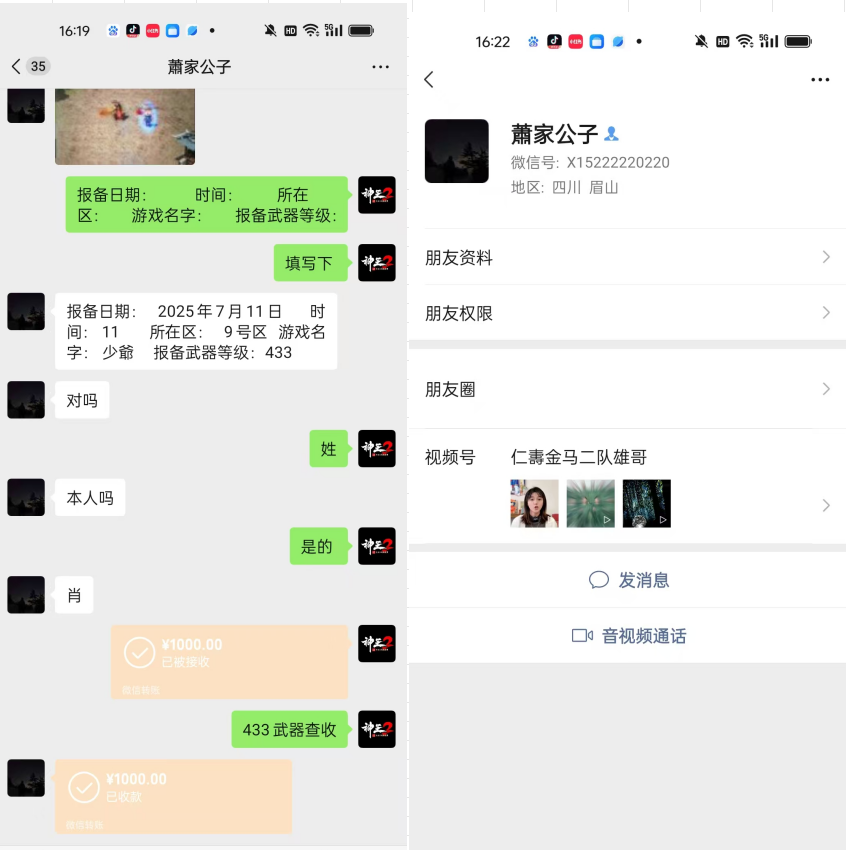Open the chat more options menu
Image resolution: width=846 pixels, height=850 pixels.
(380, 67)
